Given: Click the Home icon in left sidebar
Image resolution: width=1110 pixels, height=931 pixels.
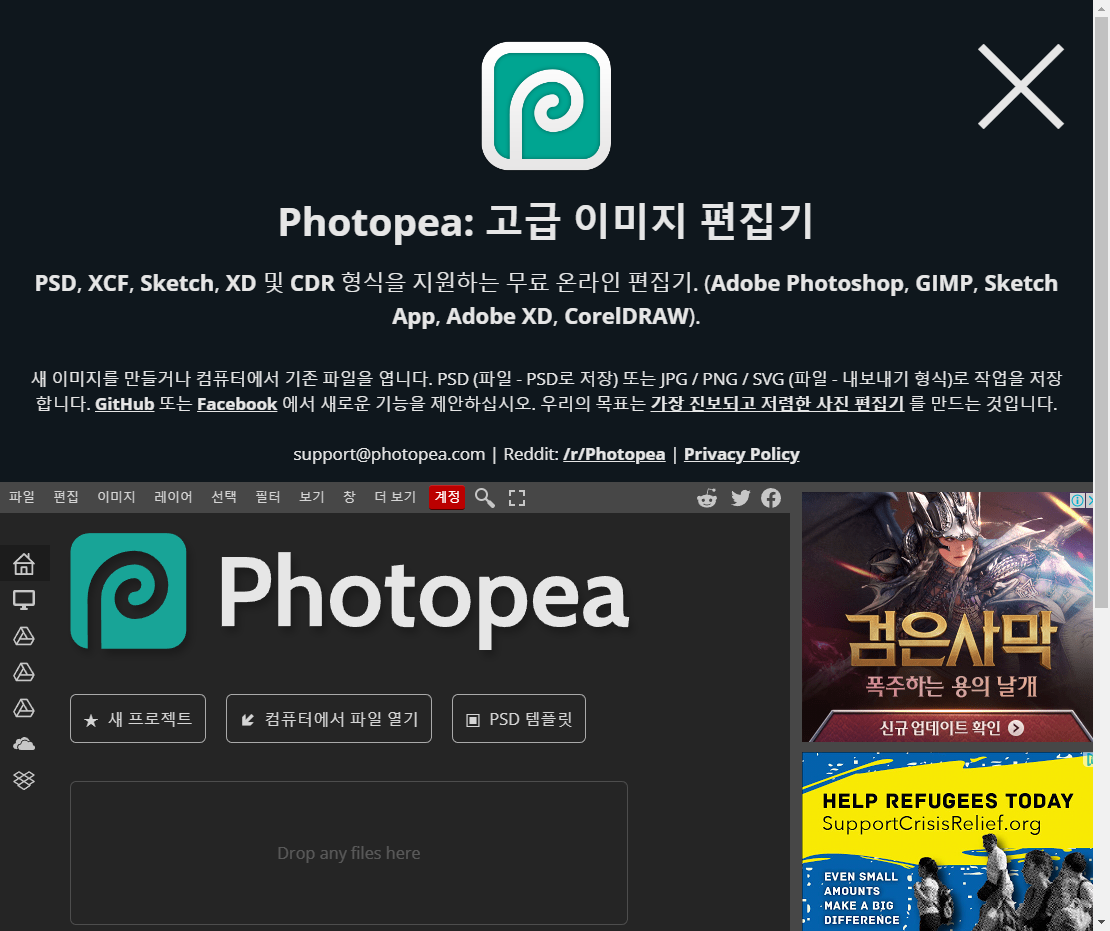Looking at the screenshot, I should pos(24,564).
